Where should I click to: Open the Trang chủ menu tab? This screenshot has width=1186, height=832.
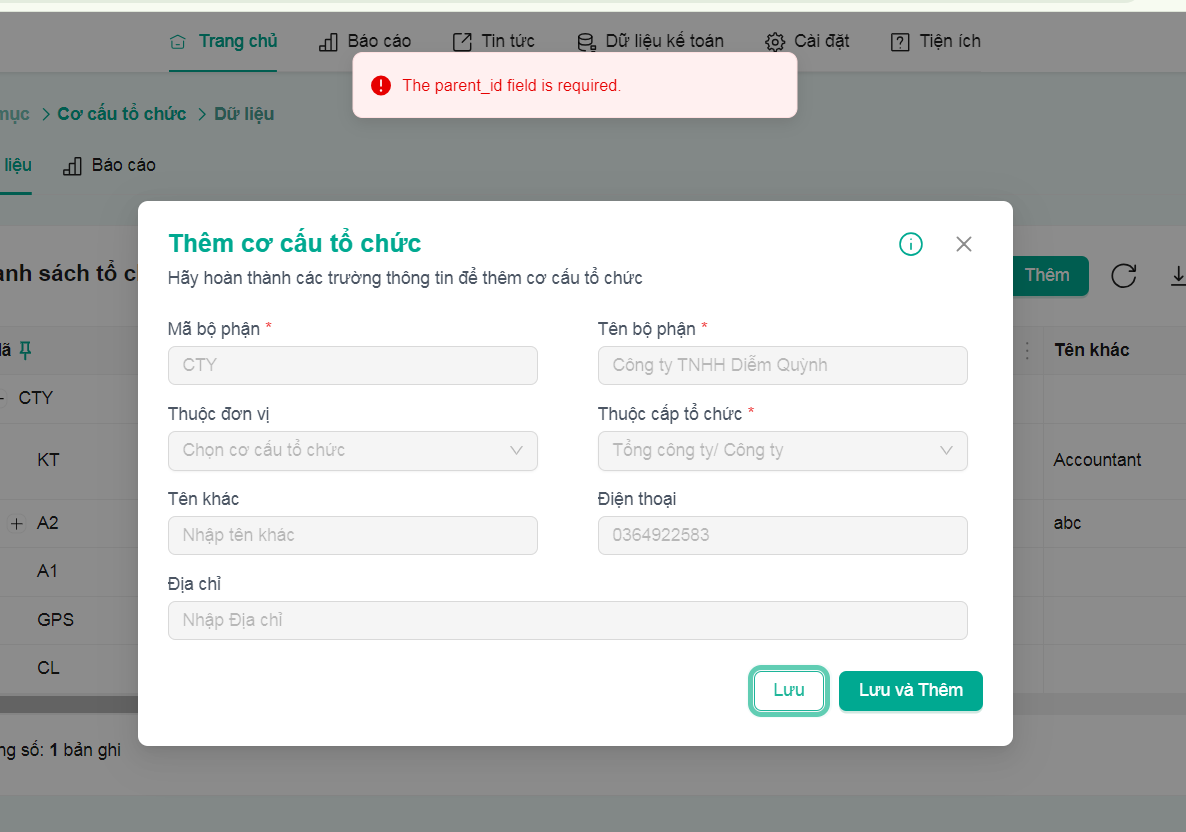[x=223, y=41]
